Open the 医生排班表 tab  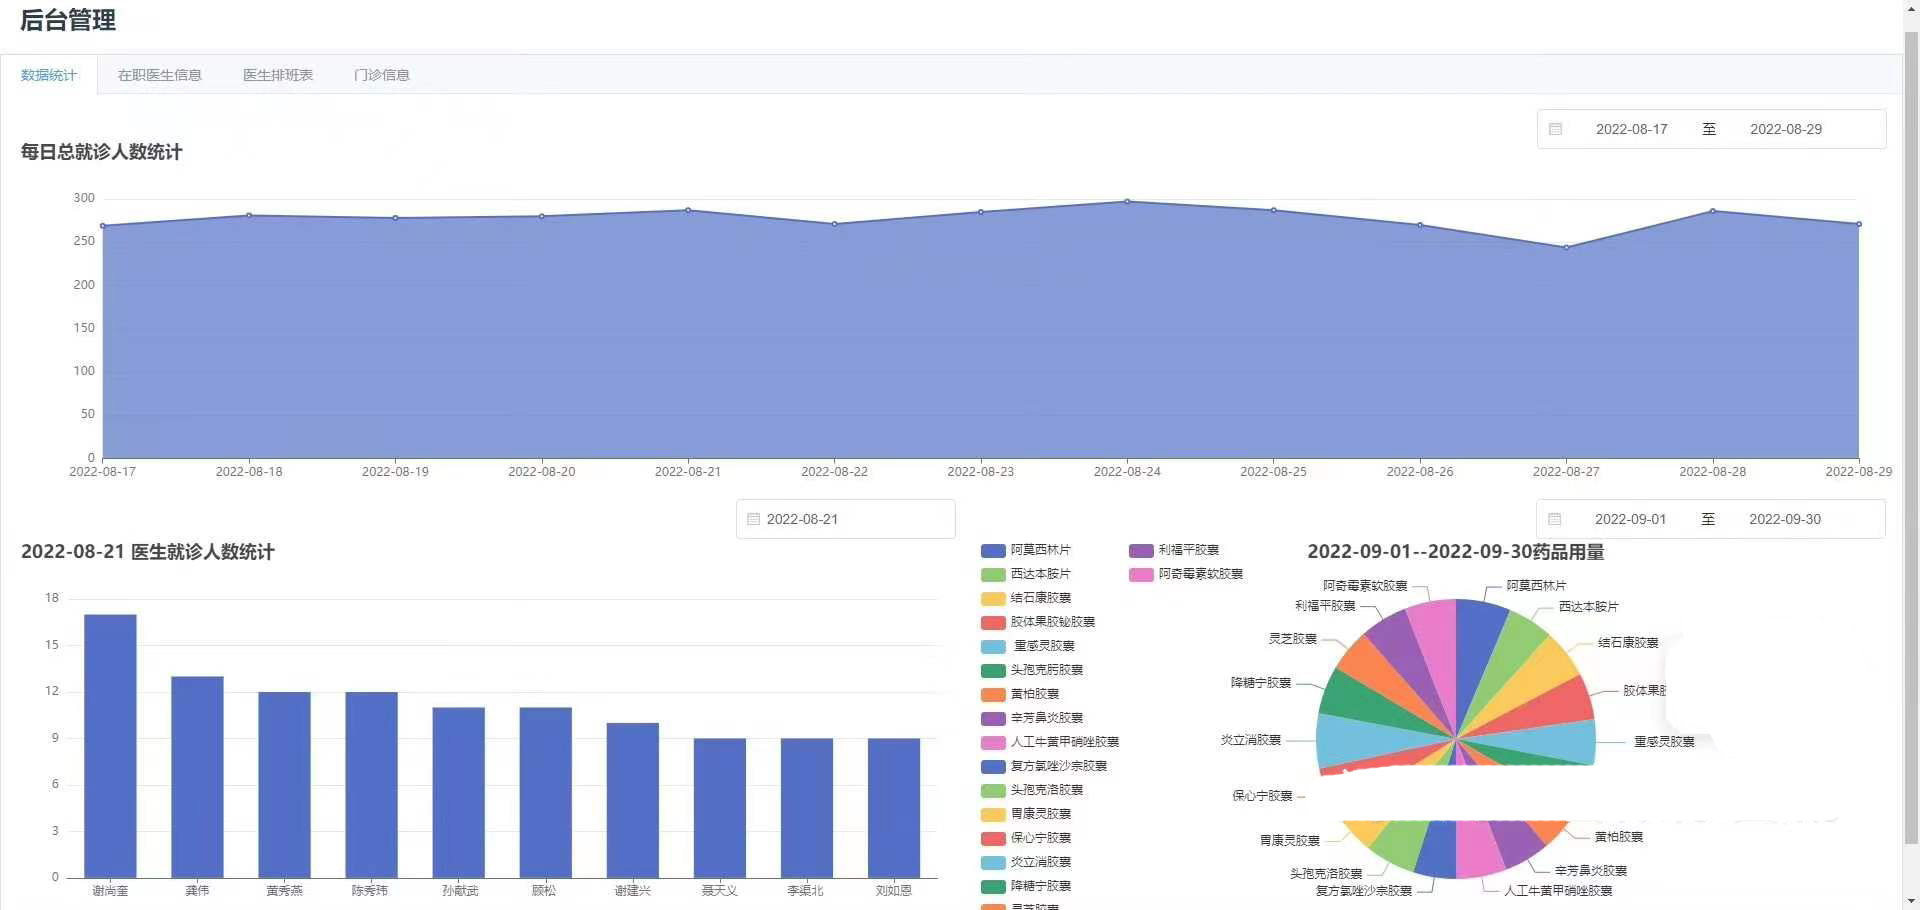click(278, 75)
